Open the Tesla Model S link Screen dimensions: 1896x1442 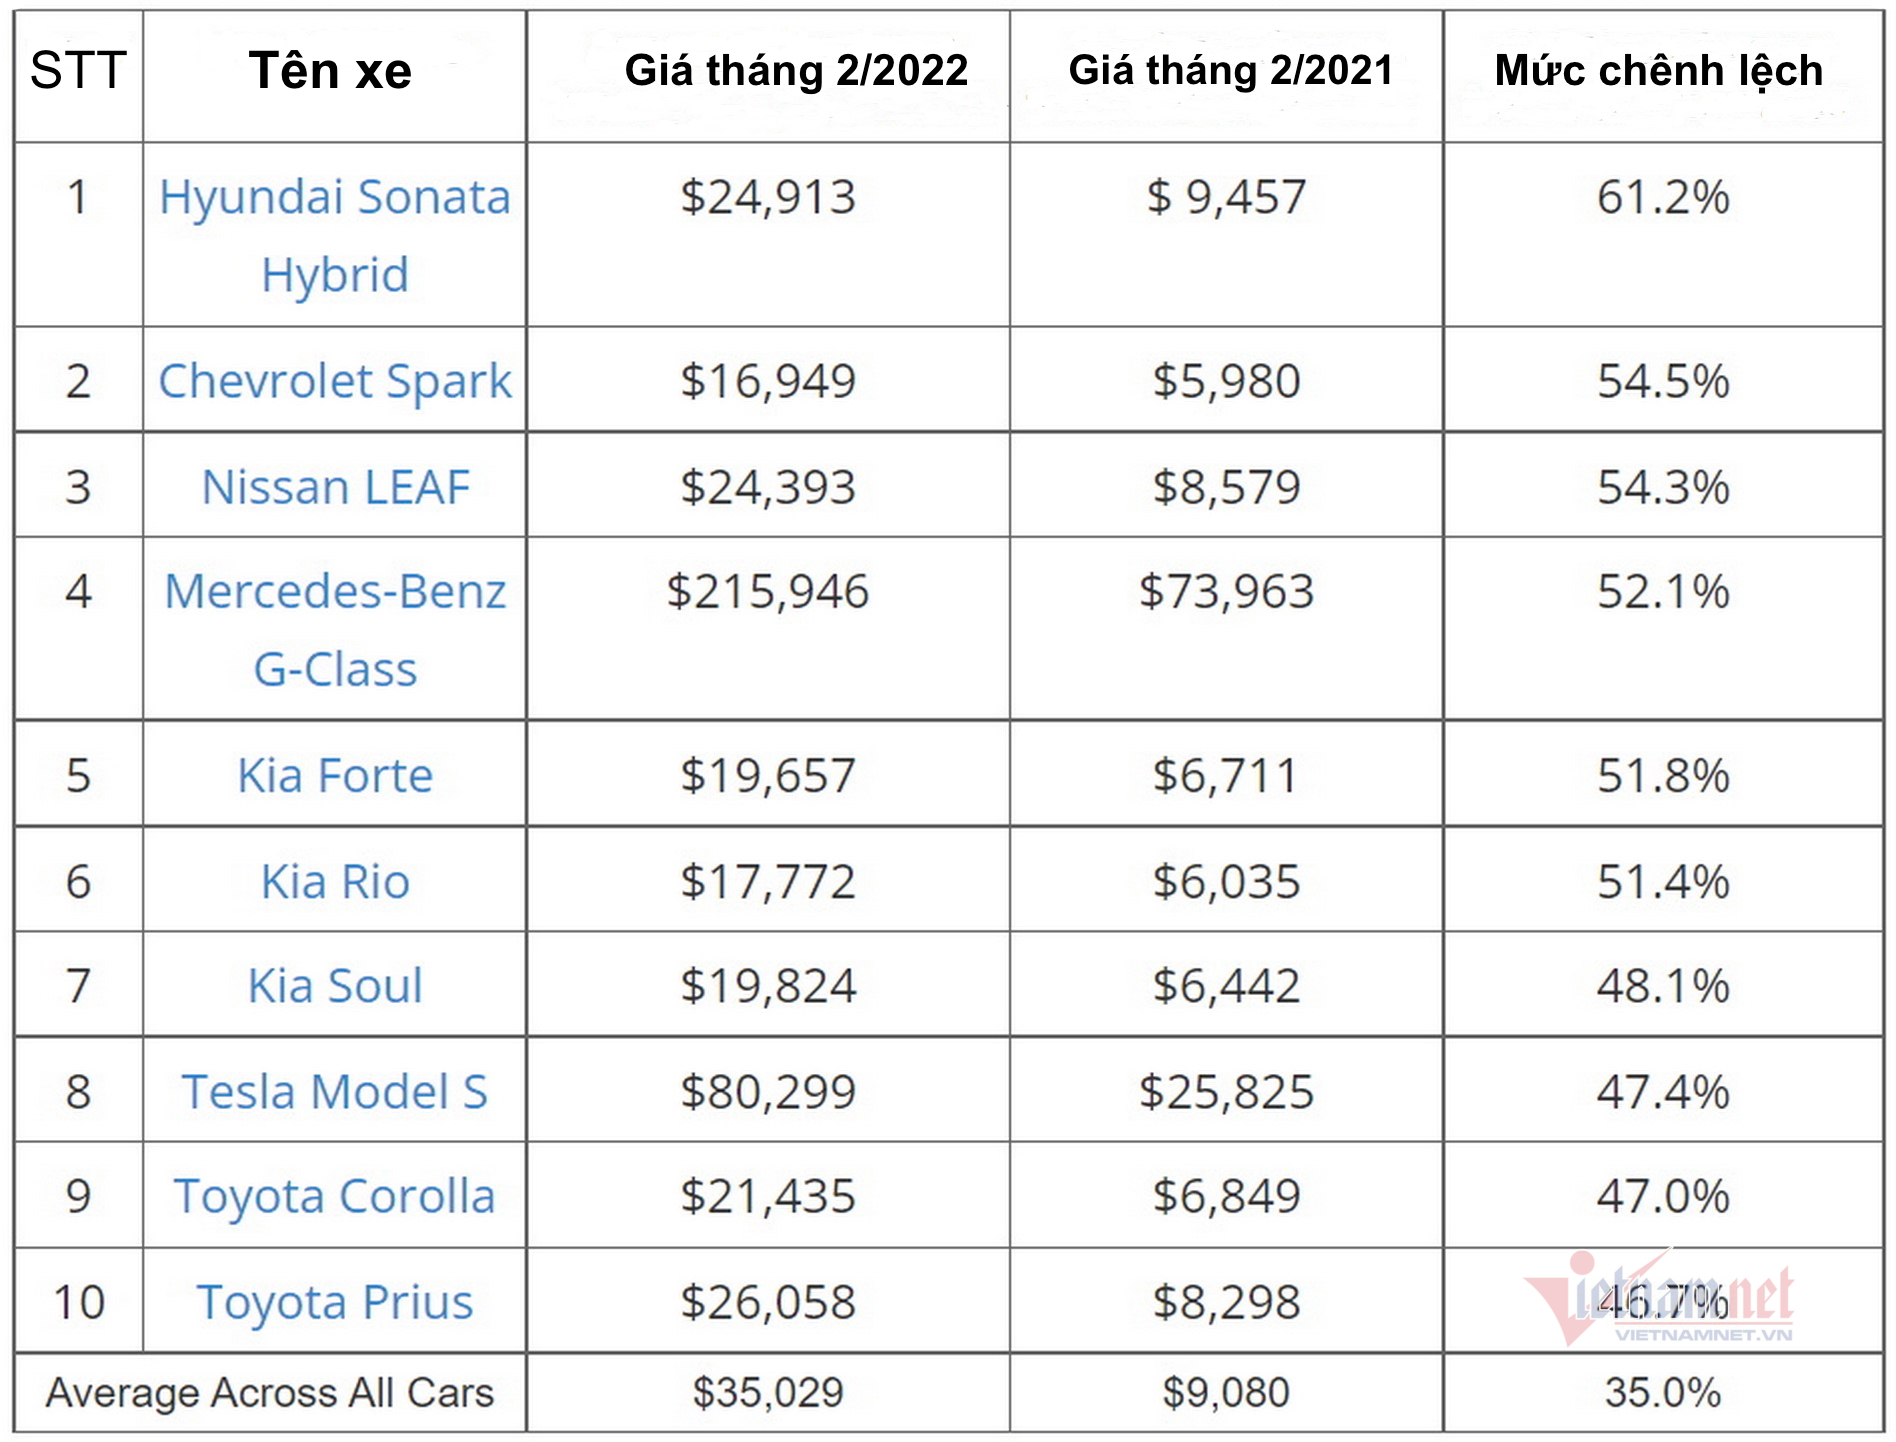[x=335, y=1092]
